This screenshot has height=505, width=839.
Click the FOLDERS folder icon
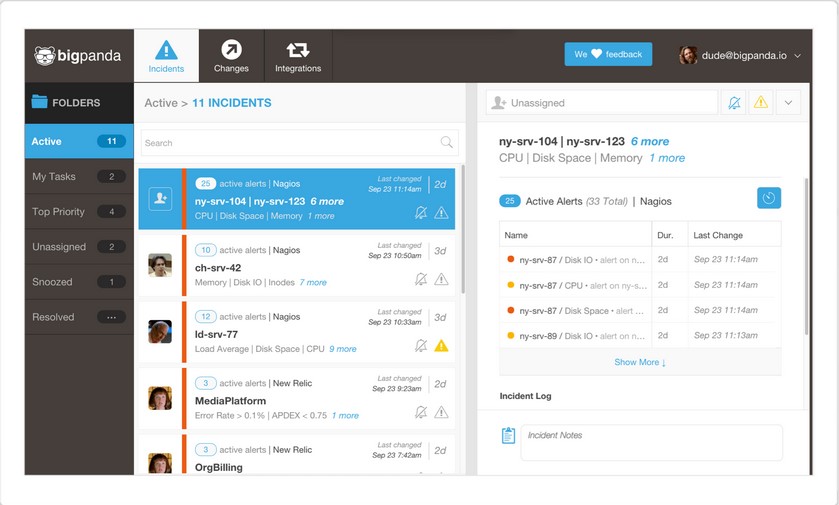click(x=40, y=102)
